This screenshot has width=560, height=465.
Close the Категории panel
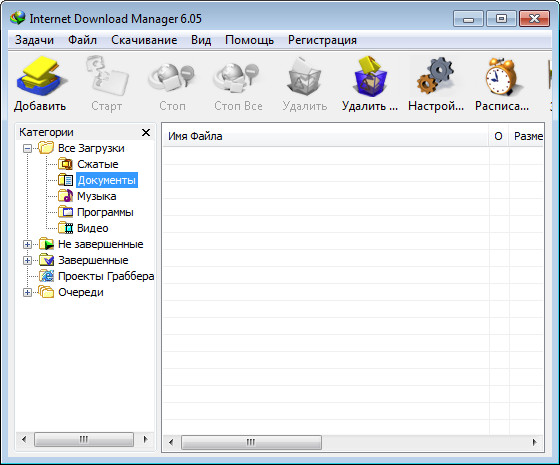pos(146,132)
